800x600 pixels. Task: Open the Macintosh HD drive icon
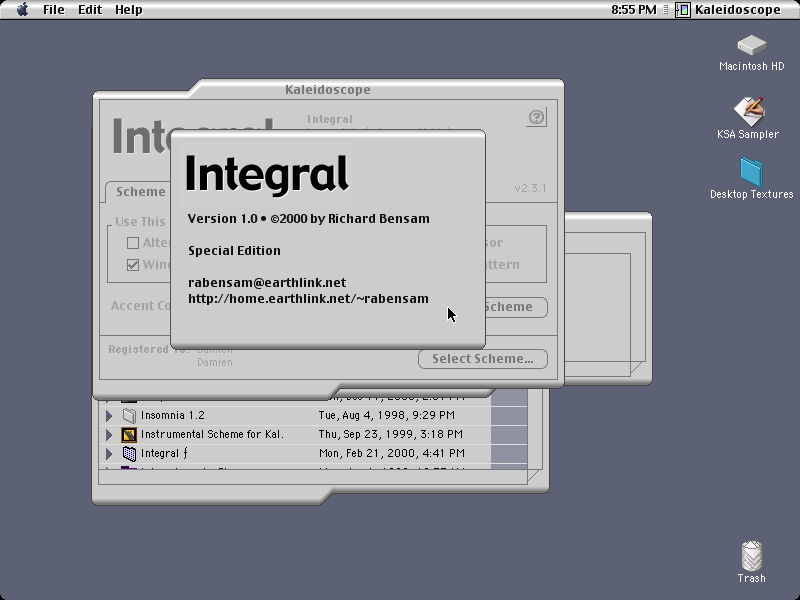[752, 45]
